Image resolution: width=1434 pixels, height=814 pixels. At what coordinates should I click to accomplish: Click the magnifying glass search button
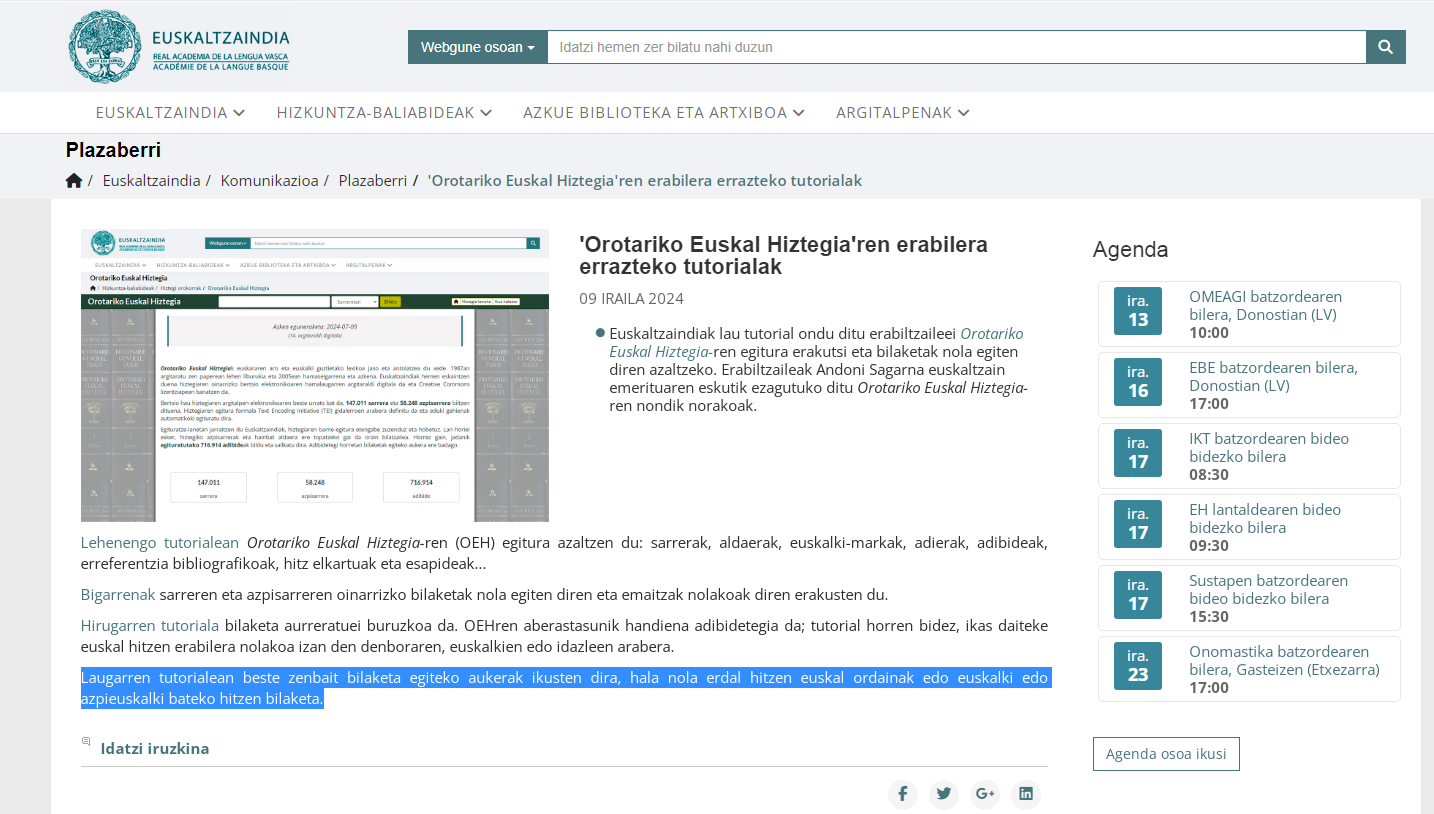(x=1385, y=47)
